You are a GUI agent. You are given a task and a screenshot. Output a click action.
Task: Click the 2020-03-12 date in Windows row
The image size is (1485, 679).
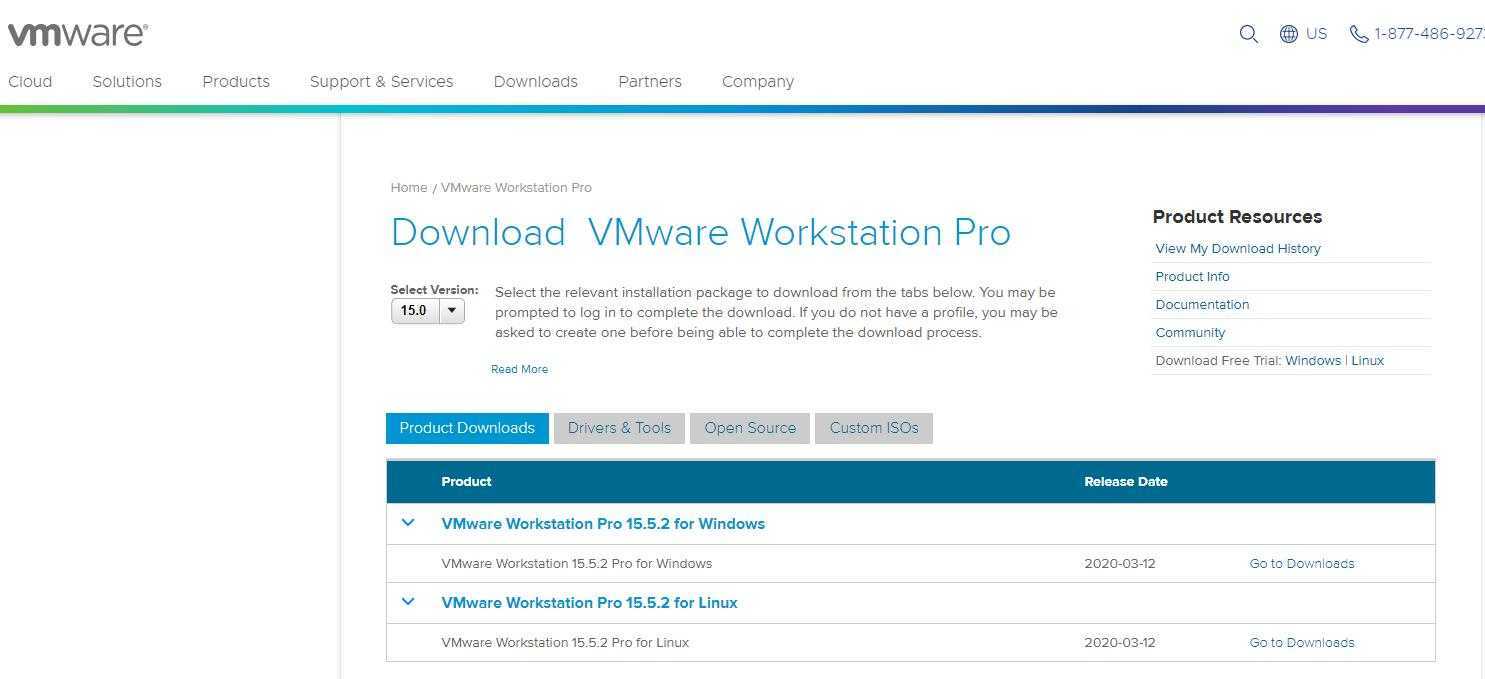pyautogui.click(x=1120, y=563)
